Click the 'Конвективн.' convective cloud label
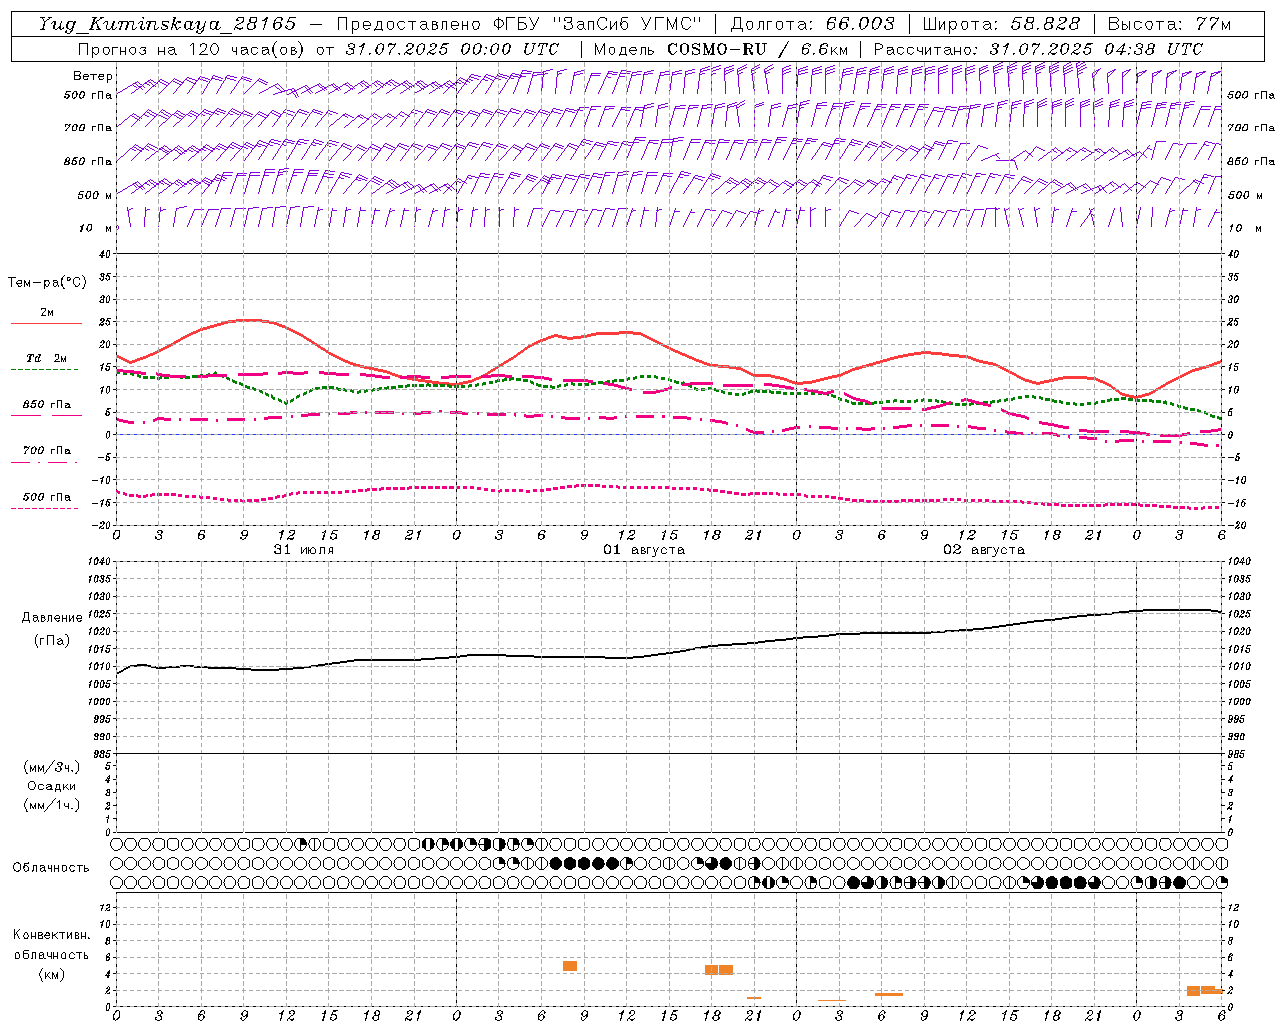 (x=52, y=935)
